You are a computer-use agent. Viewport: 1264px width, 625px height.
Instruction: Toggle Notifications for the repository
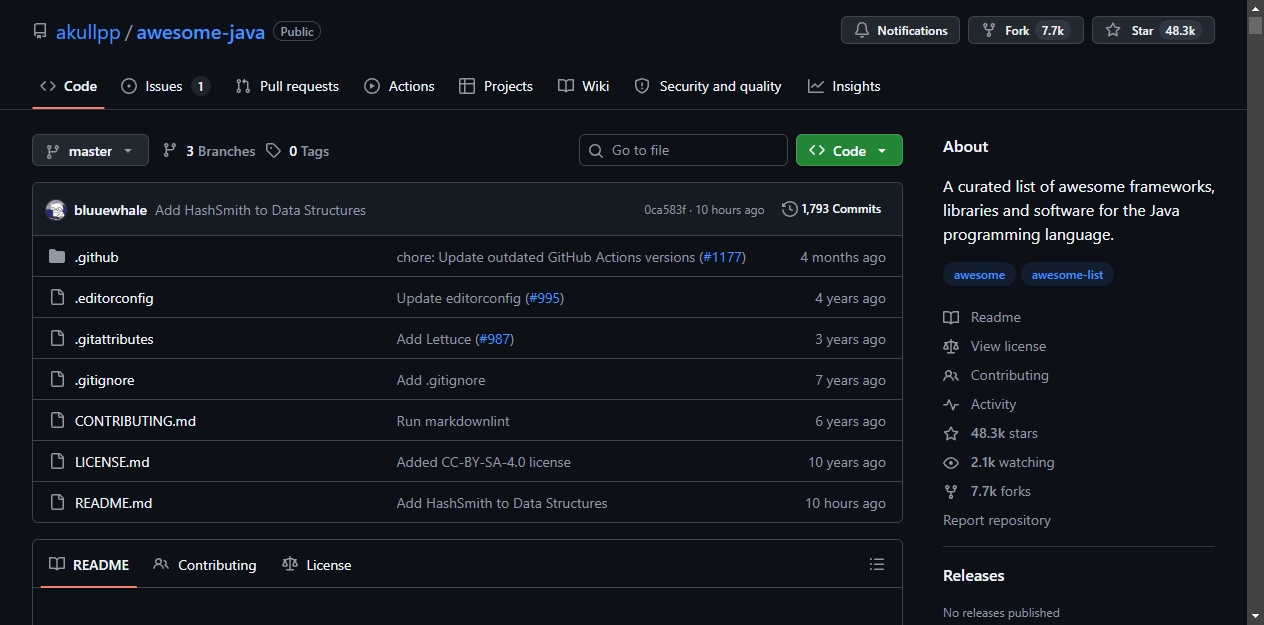900,31
